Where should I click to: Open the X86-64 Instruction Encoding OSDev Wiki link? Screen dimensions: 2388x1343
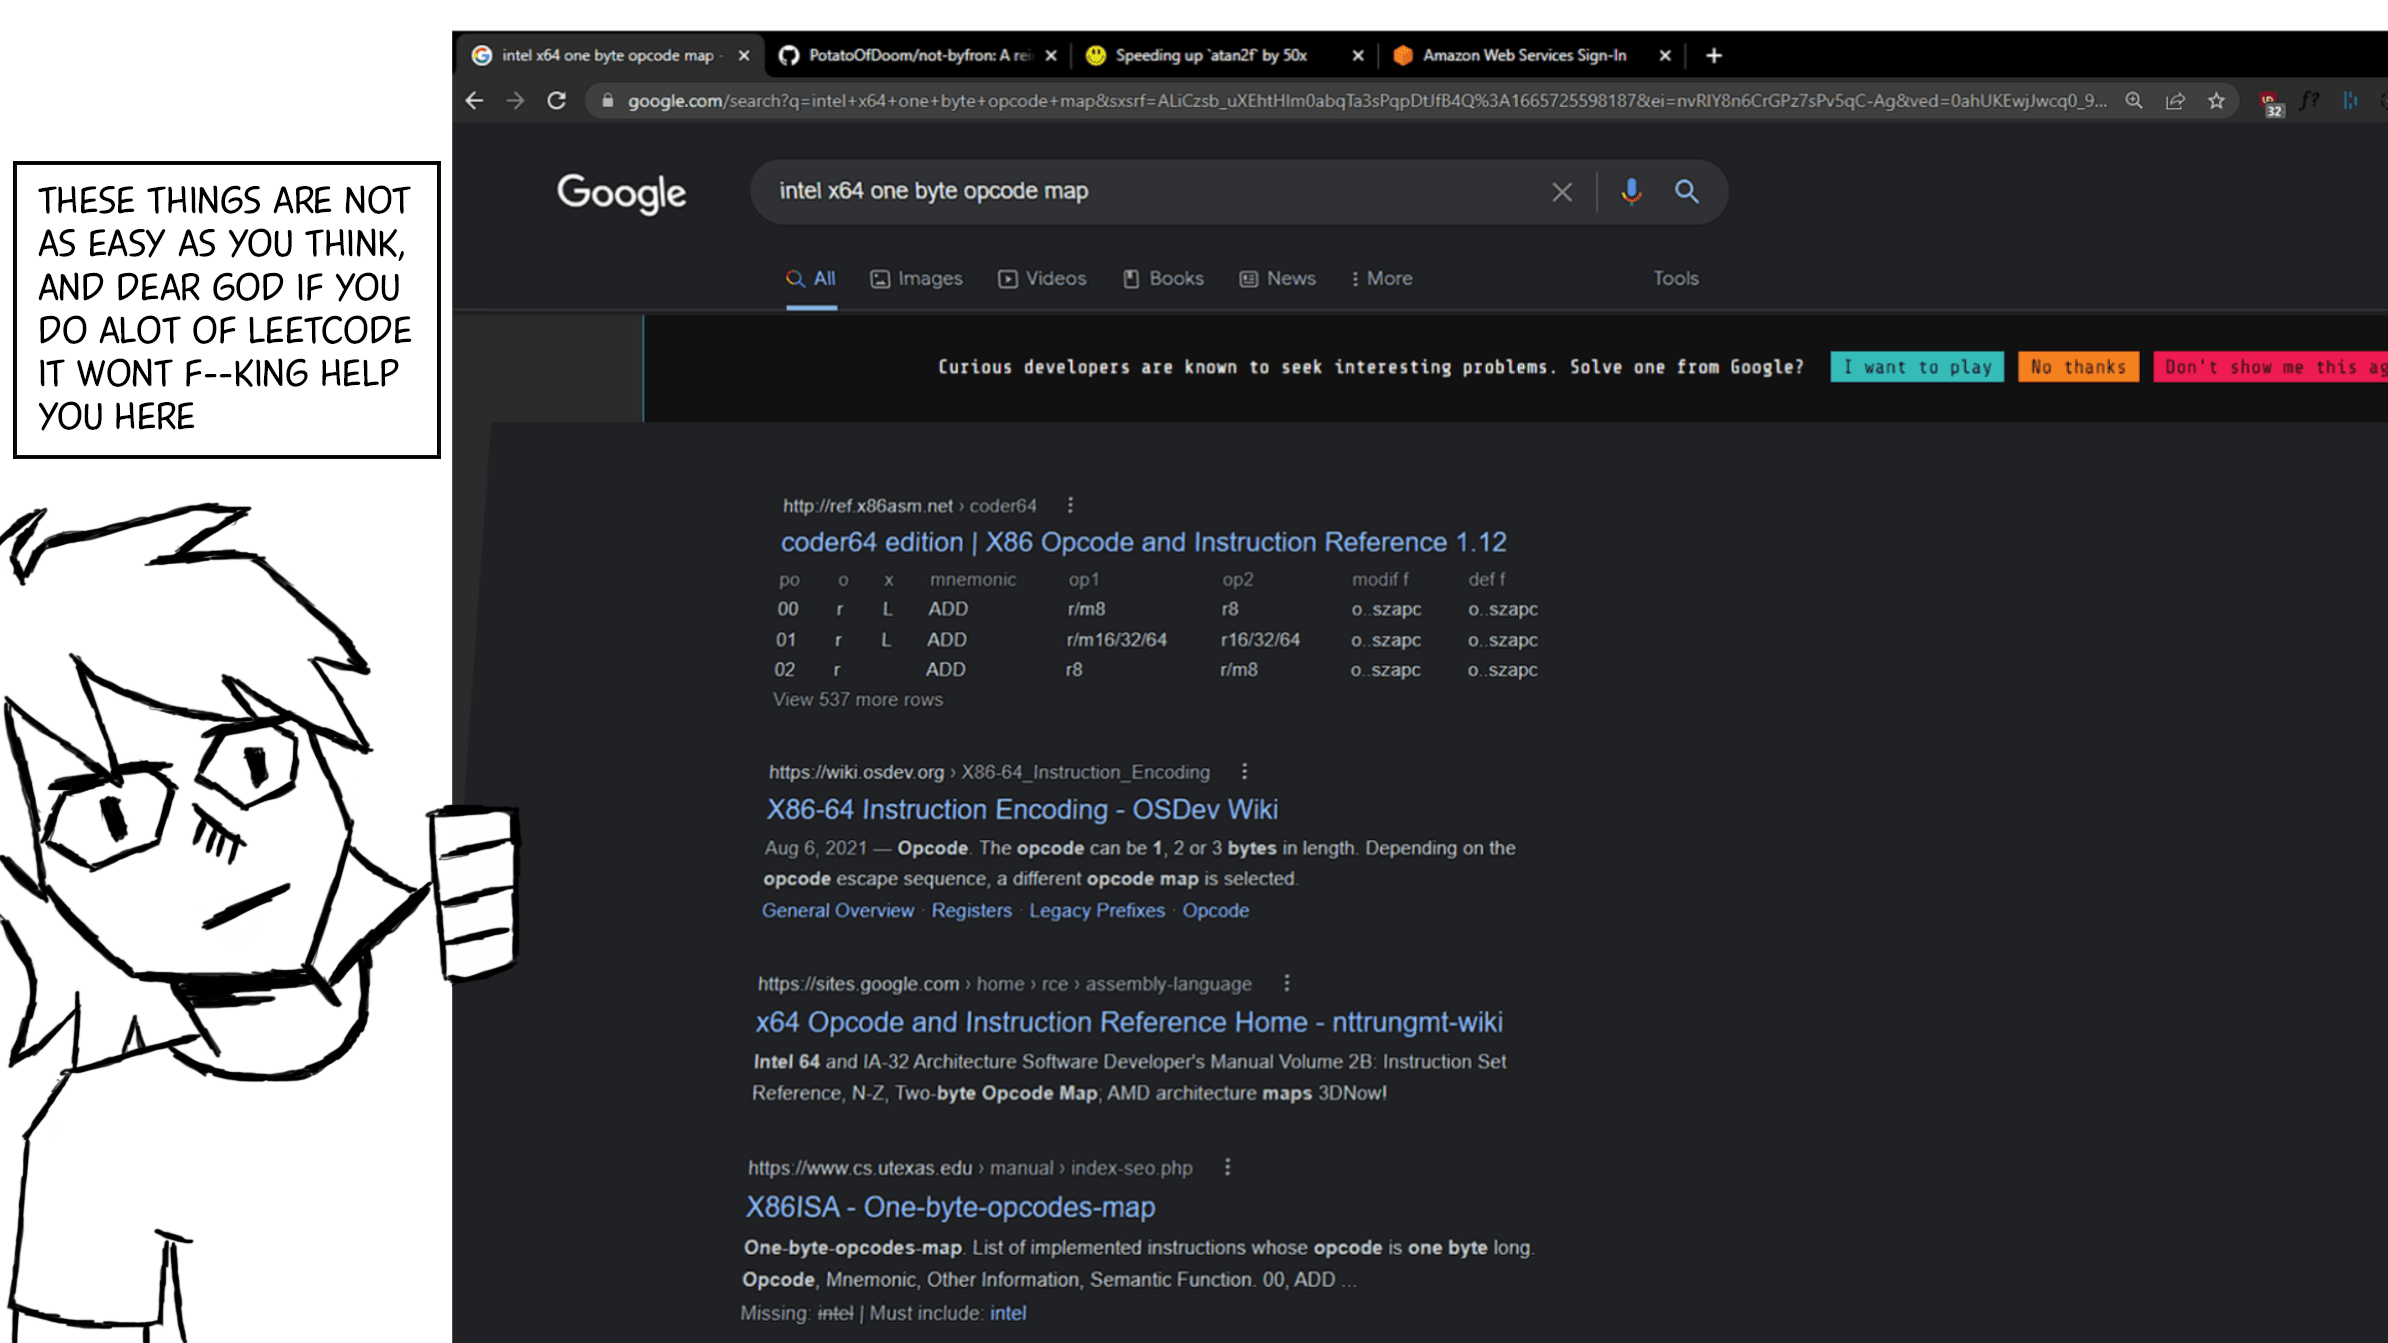[x=1021, y=810]
